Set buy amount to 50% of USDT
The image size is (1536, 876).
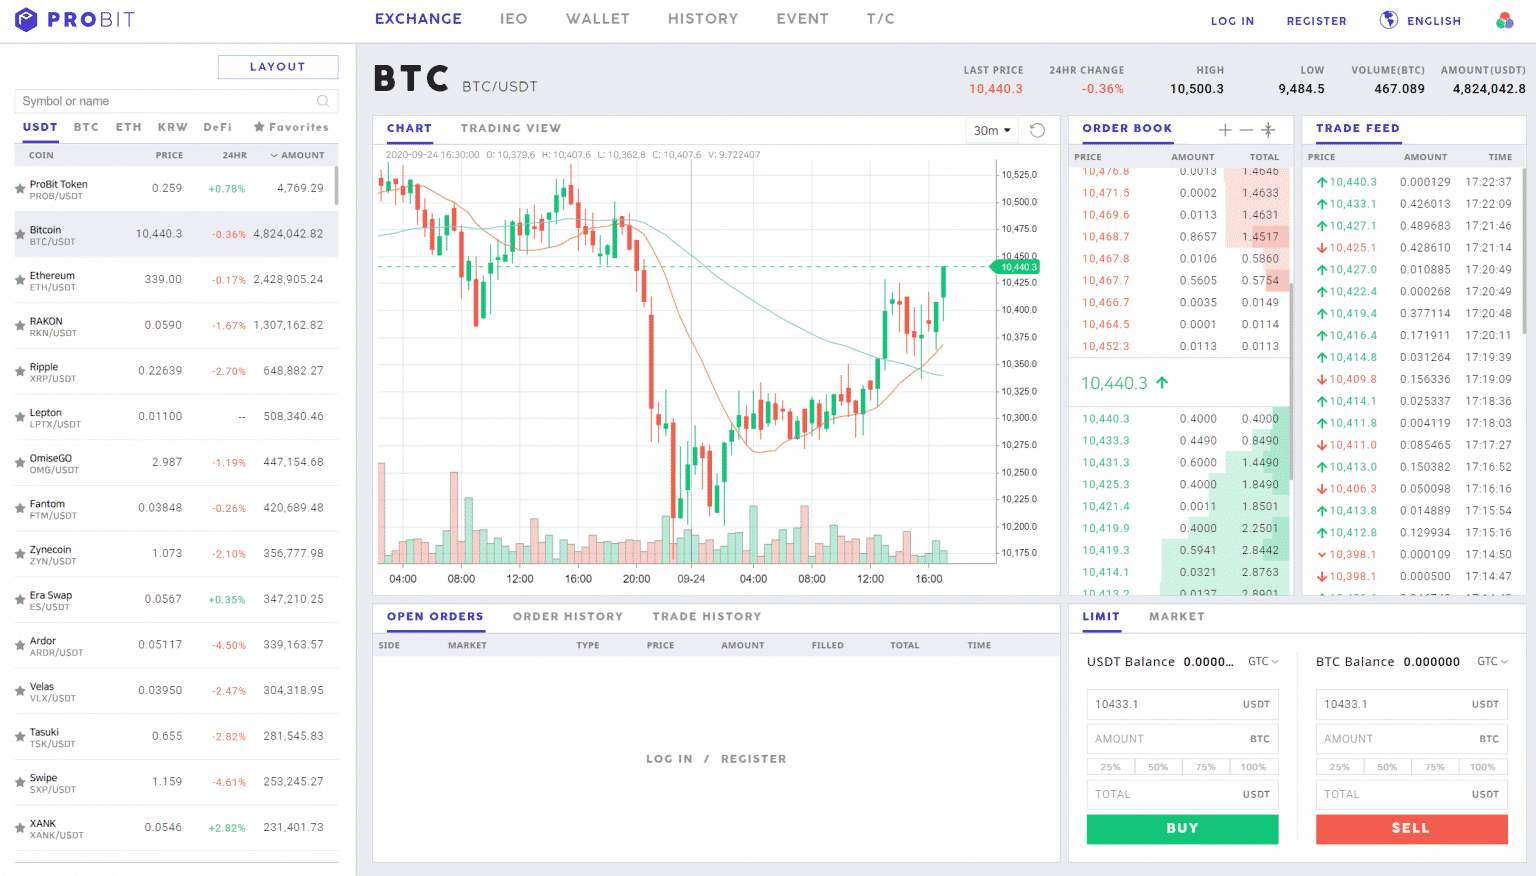point(1158,767)
